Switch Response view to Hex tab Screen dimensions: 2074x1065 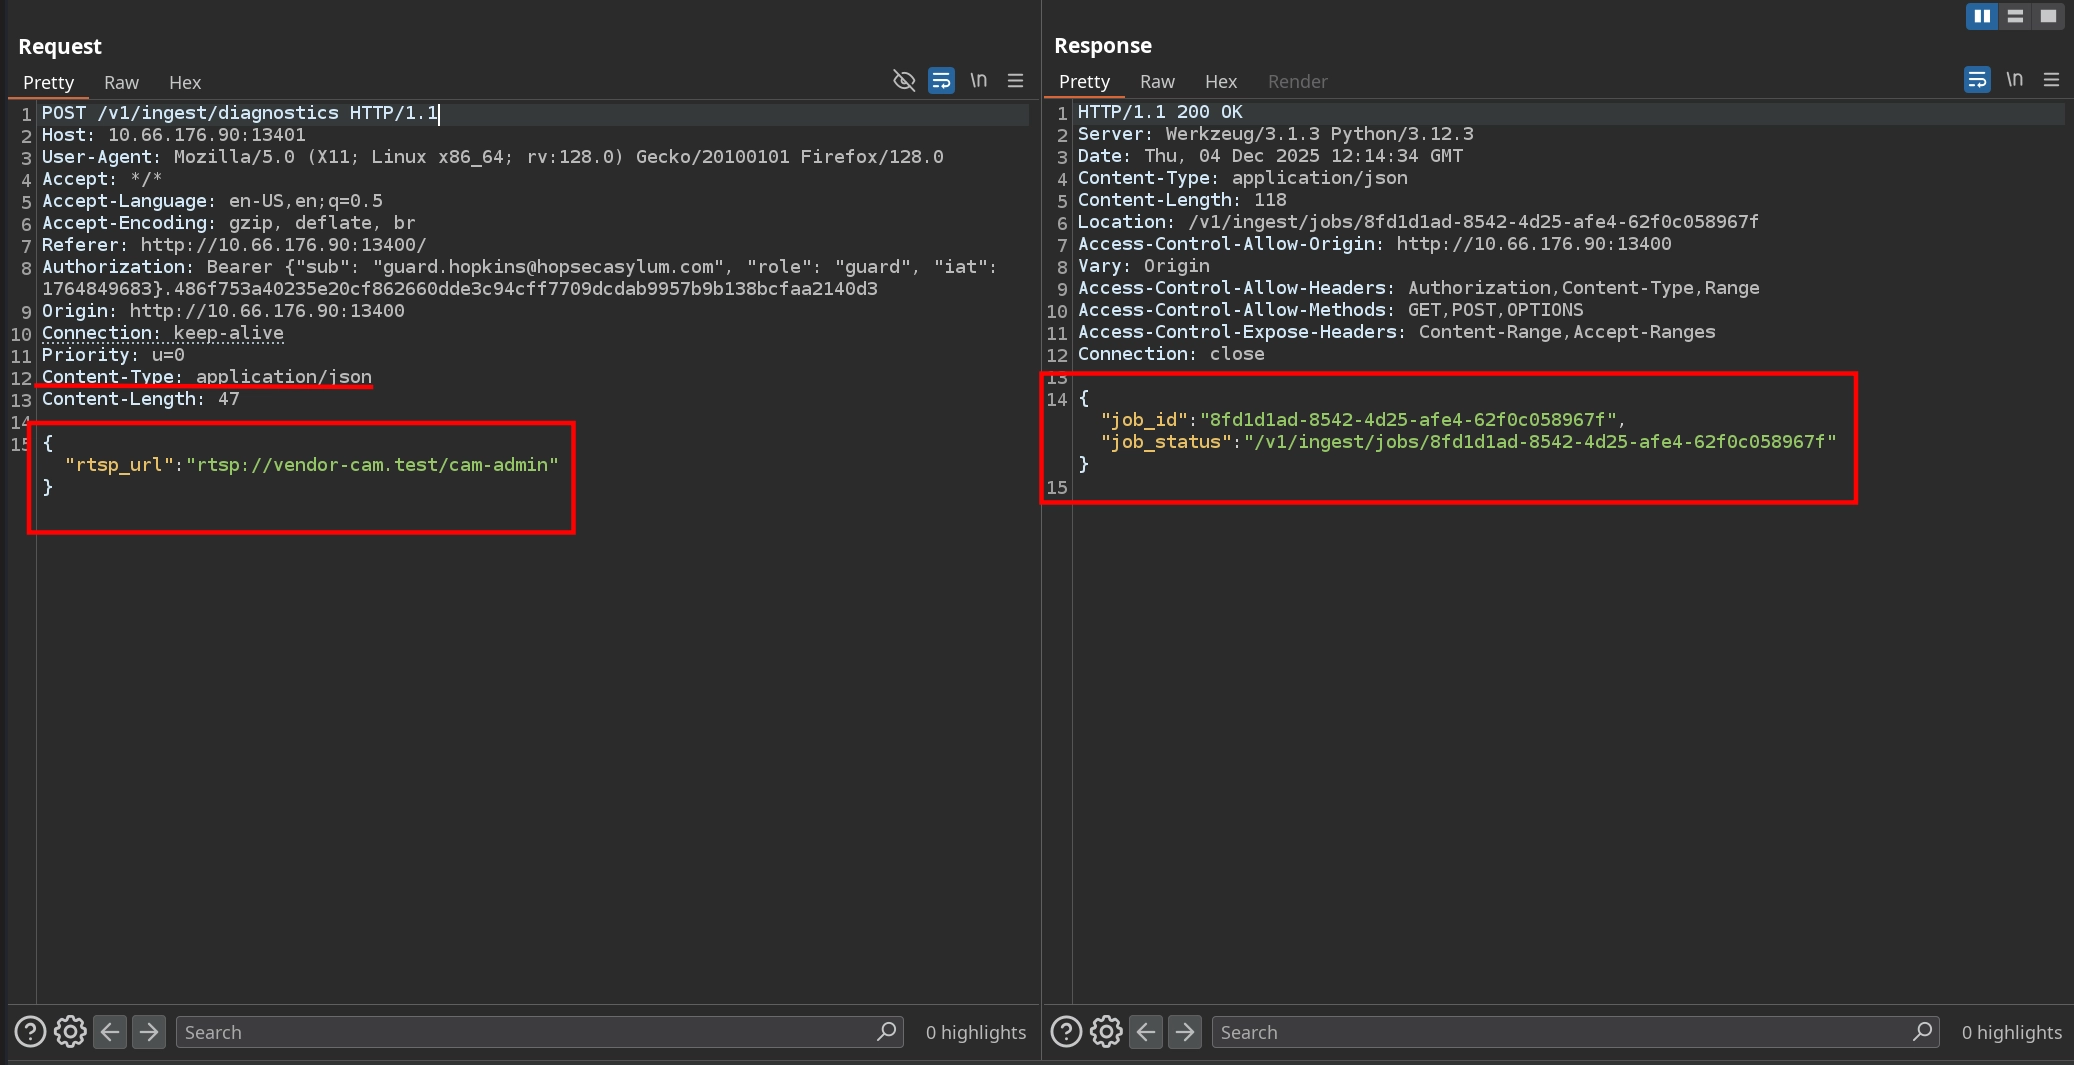1220,81
